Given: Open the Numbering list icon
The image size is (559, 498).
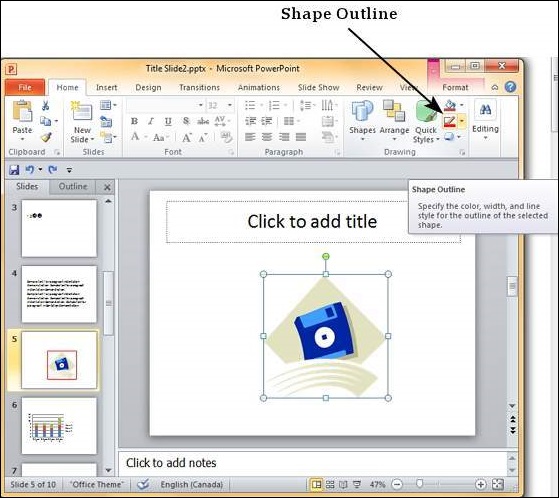Looking at the screenshot, I should 275,105.
